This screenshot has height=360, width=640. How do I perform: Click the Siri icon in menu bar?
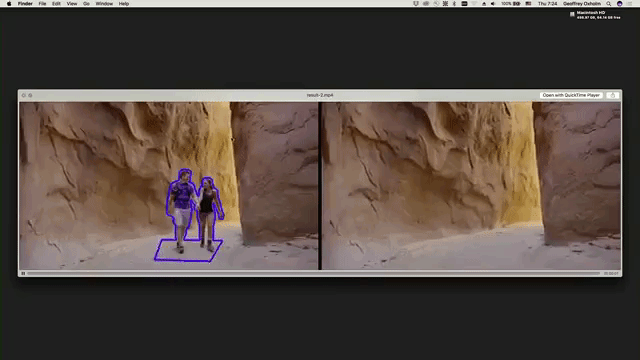pyautogui.click(x=620, y=4)
